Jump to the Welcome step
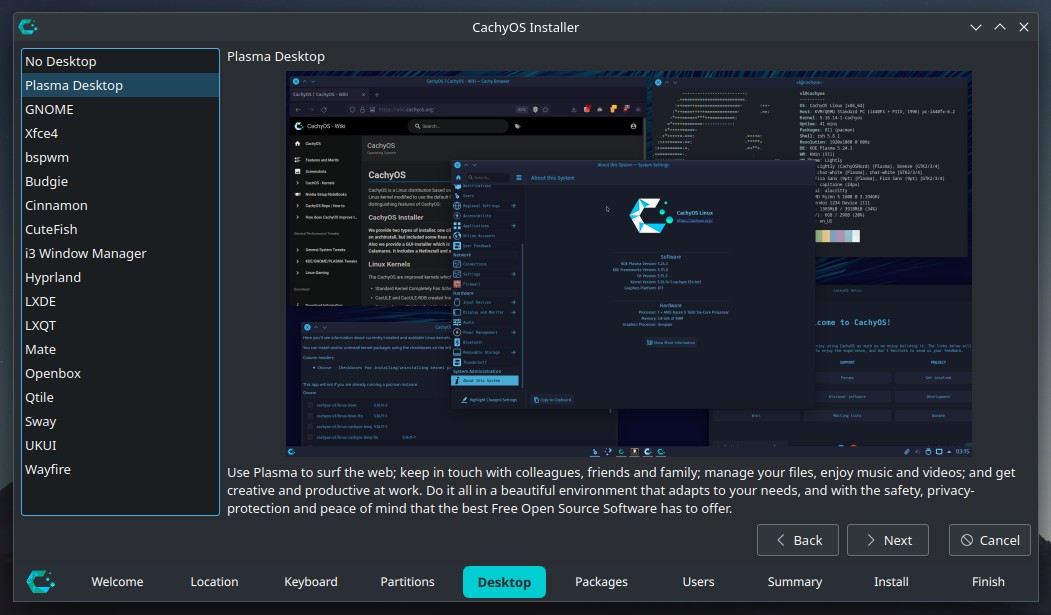Screen dimensions: 1051x615 (x=117, y=582)
